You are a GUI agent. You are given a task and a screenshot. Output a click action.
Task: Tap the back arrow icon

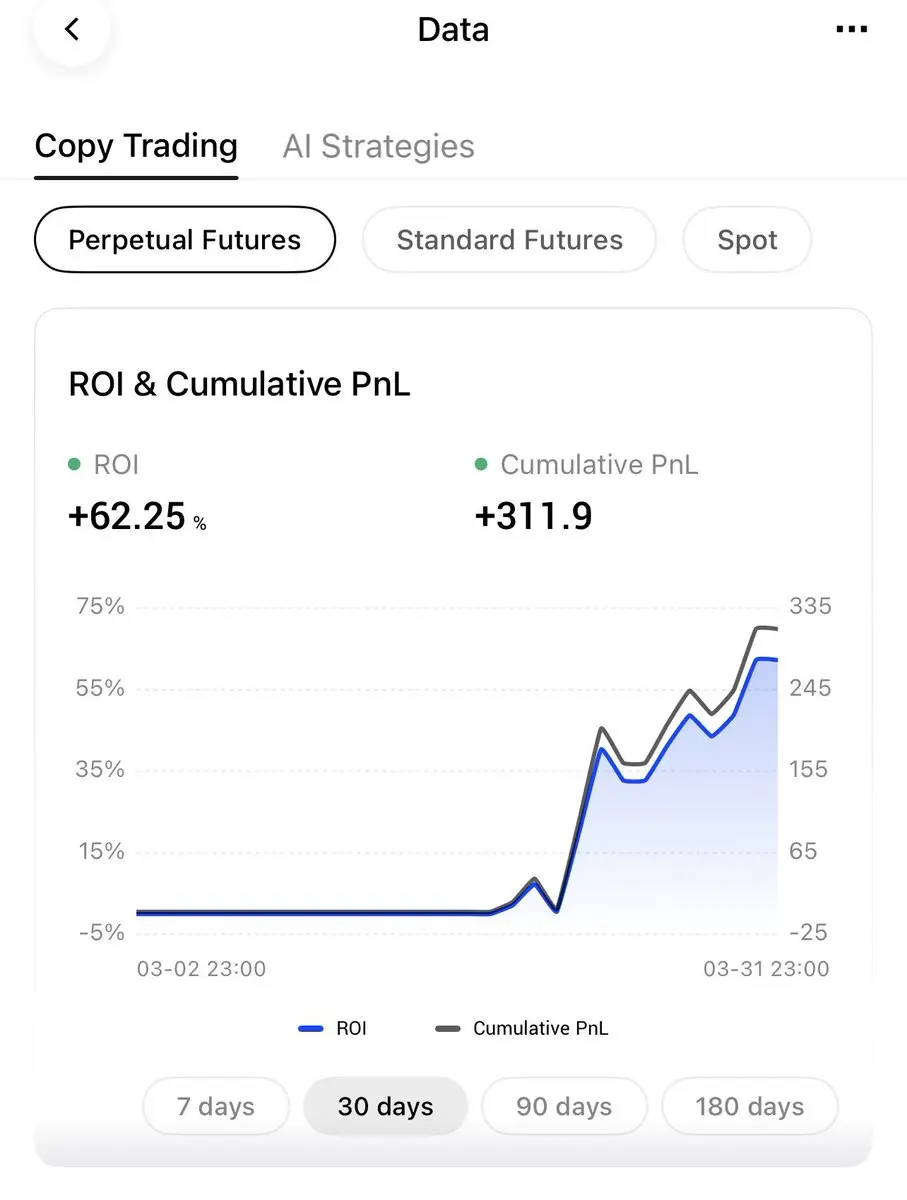pyautogui.click(x=71, y=30)
